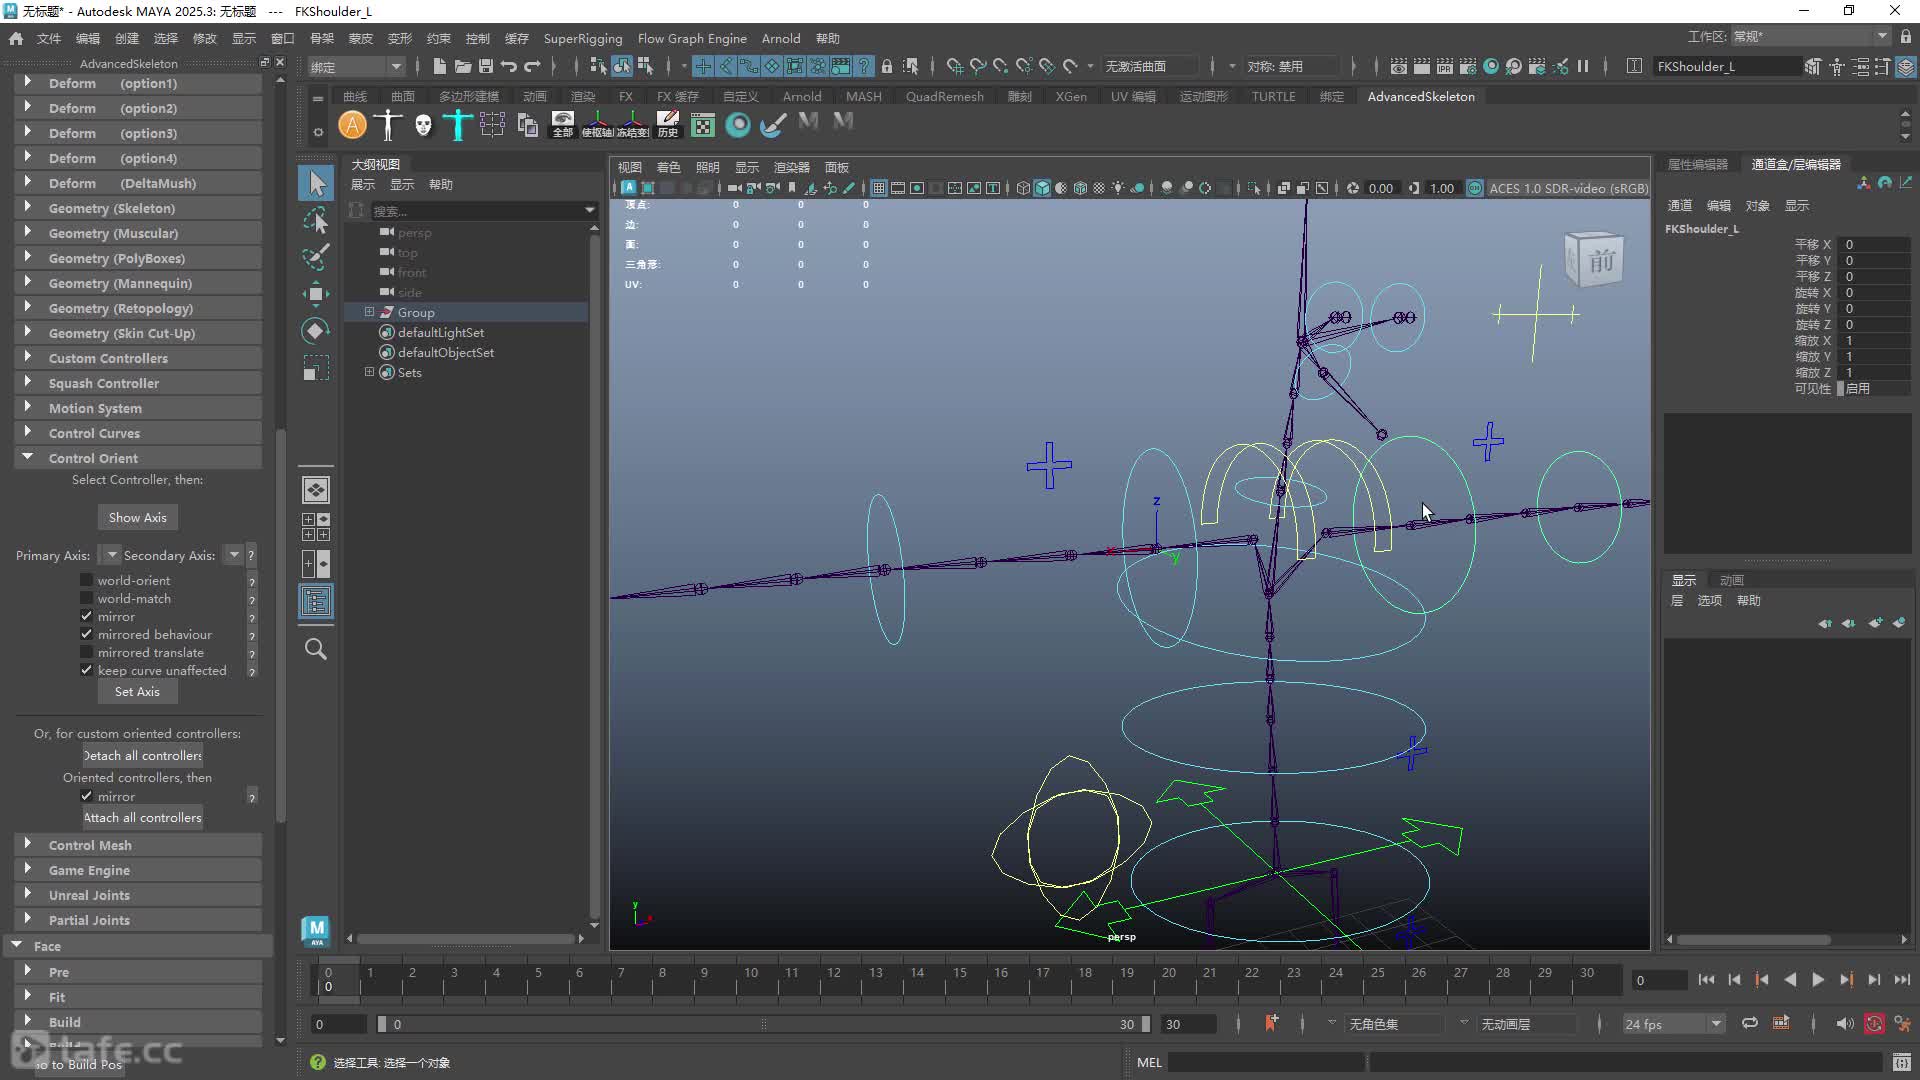The height and width of the screenshot is (1080, 1920).
Task: Uncheck mirrored behaviour option
Action: coord(87,634)
